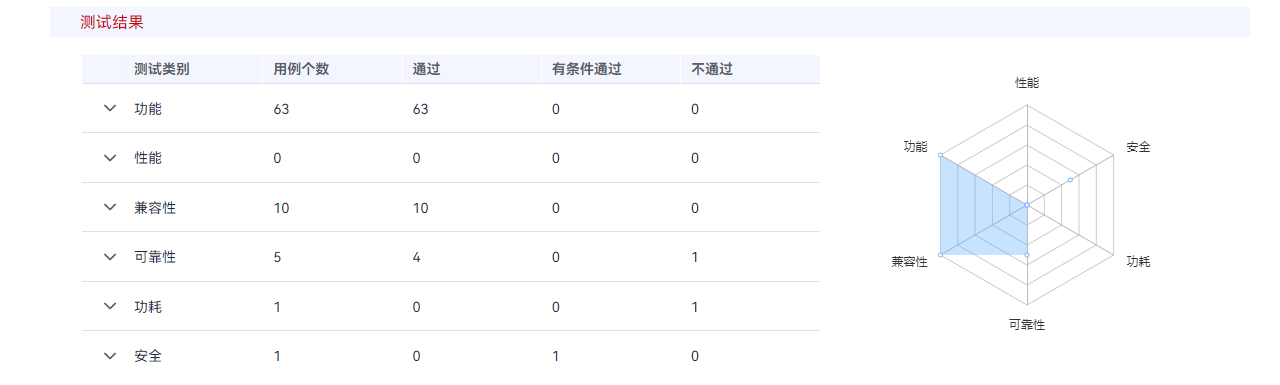The image size is (1280, 385).
Task: Click the 可靠性 failed count cell
Action: [x=695, y=257]
